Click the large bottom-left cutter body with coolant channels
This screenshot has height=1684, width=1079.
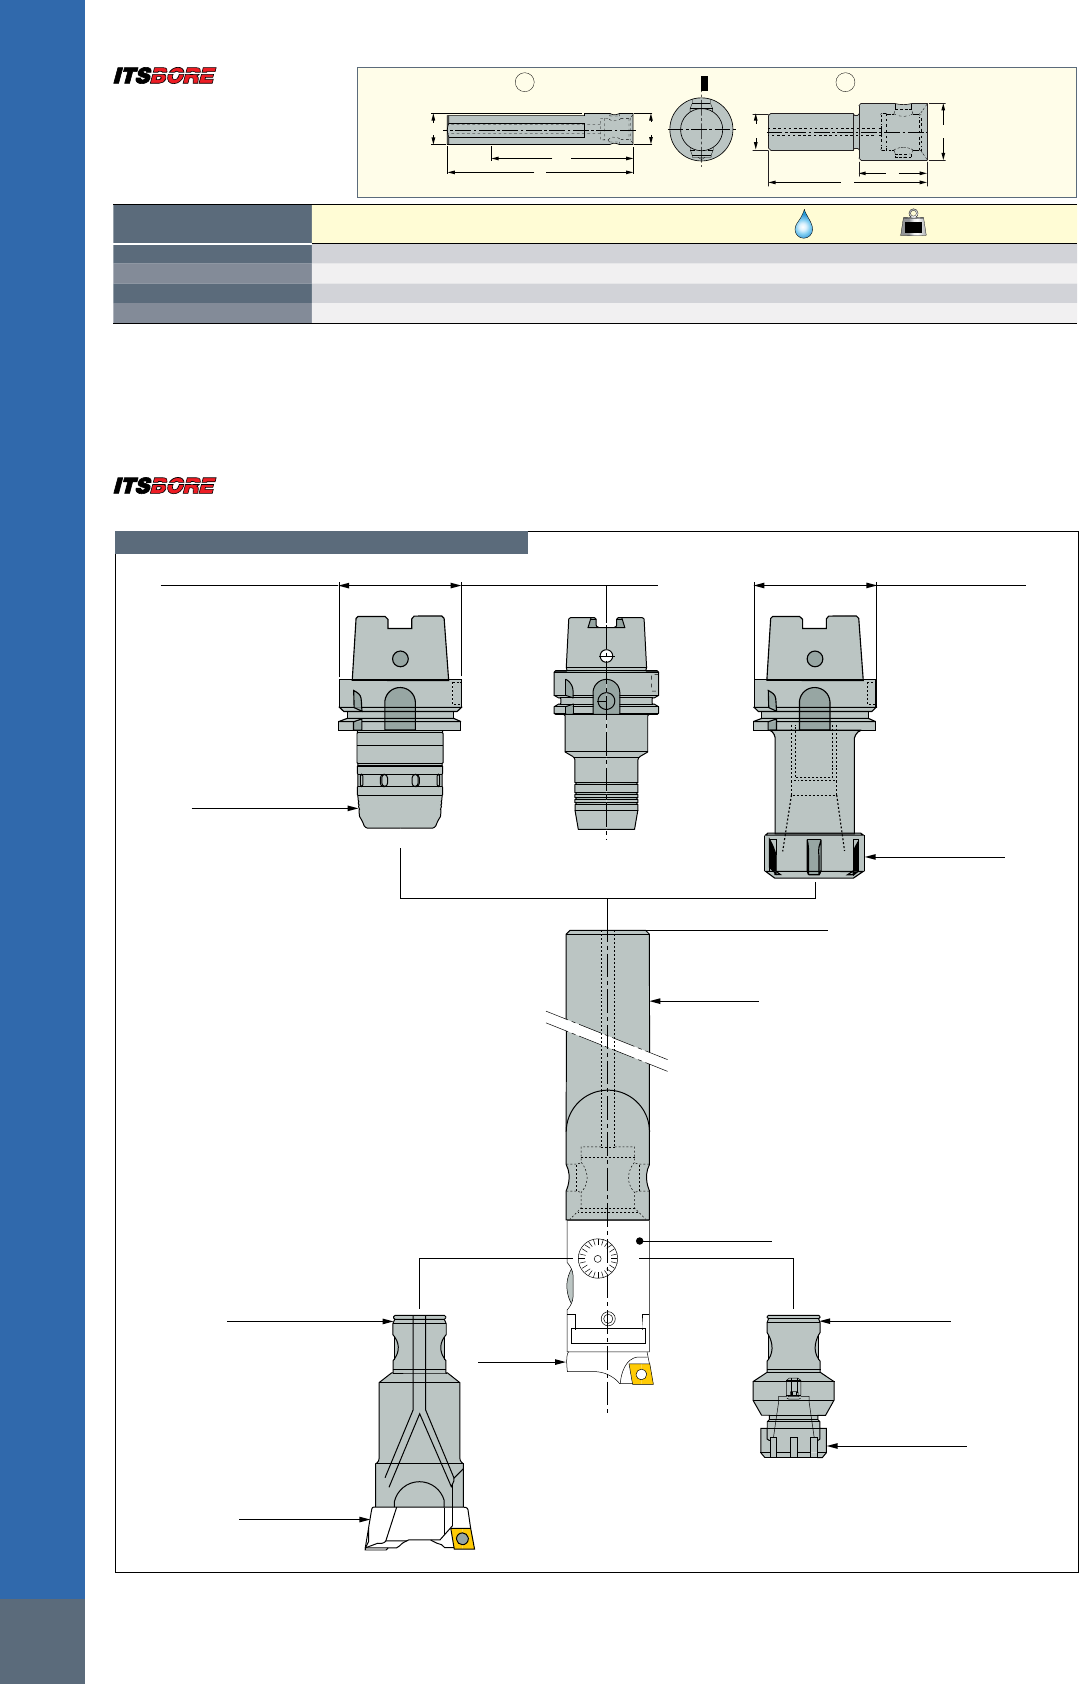pos(420,1432)
